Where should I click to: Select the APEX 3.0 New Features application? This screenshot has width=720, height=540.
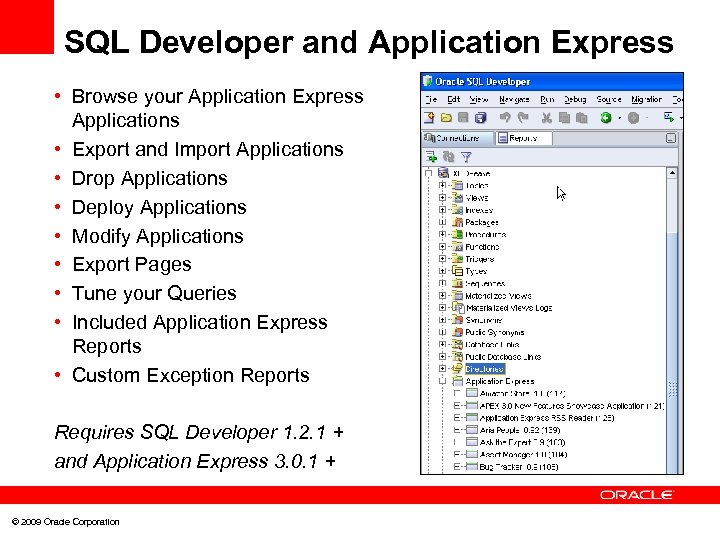click(572, 405)
